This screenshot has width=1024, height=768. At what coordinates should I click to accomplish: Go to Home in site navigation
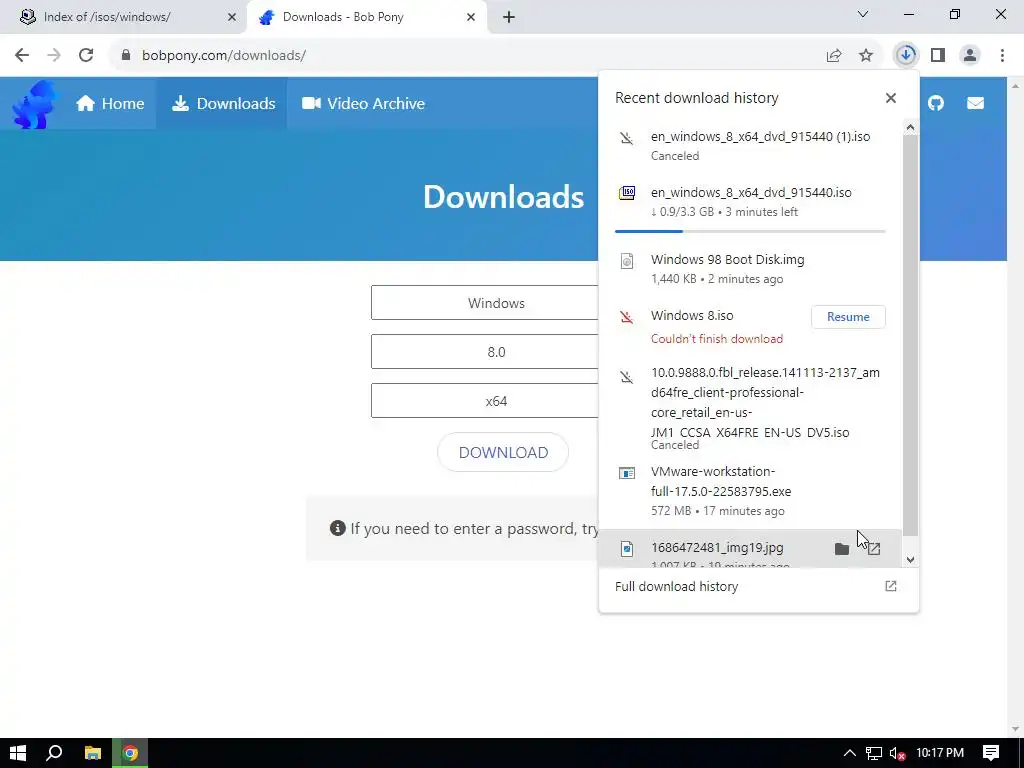point(110,103)
